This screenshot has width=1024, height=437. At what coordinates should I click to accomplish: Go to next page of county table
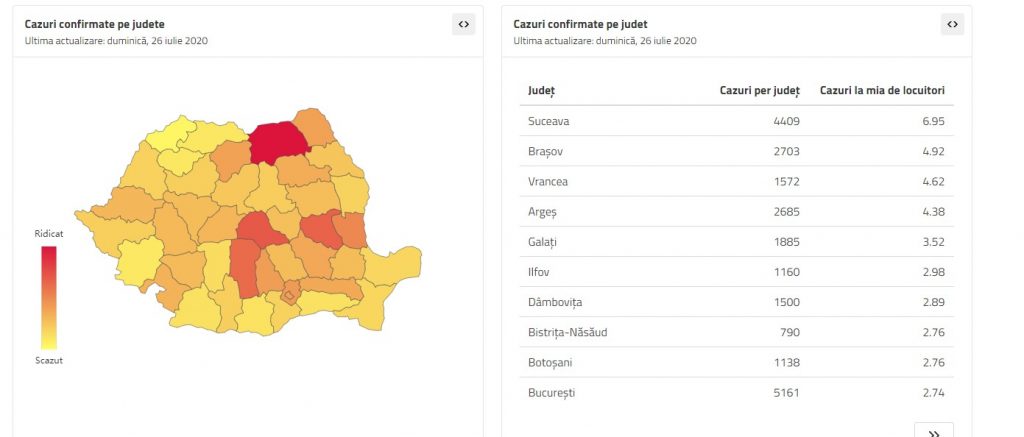coord(933,432)
